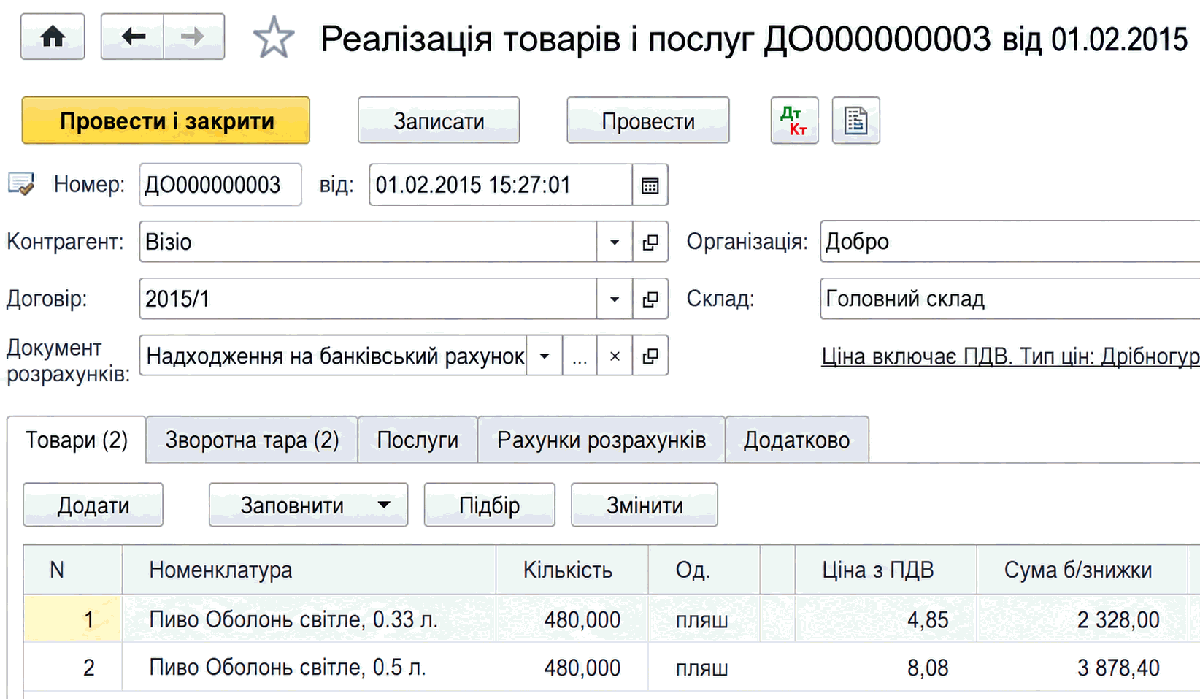Switch to the Зворотна тара (2) tab
The image size is (1200, 699).
coord(252,440)
